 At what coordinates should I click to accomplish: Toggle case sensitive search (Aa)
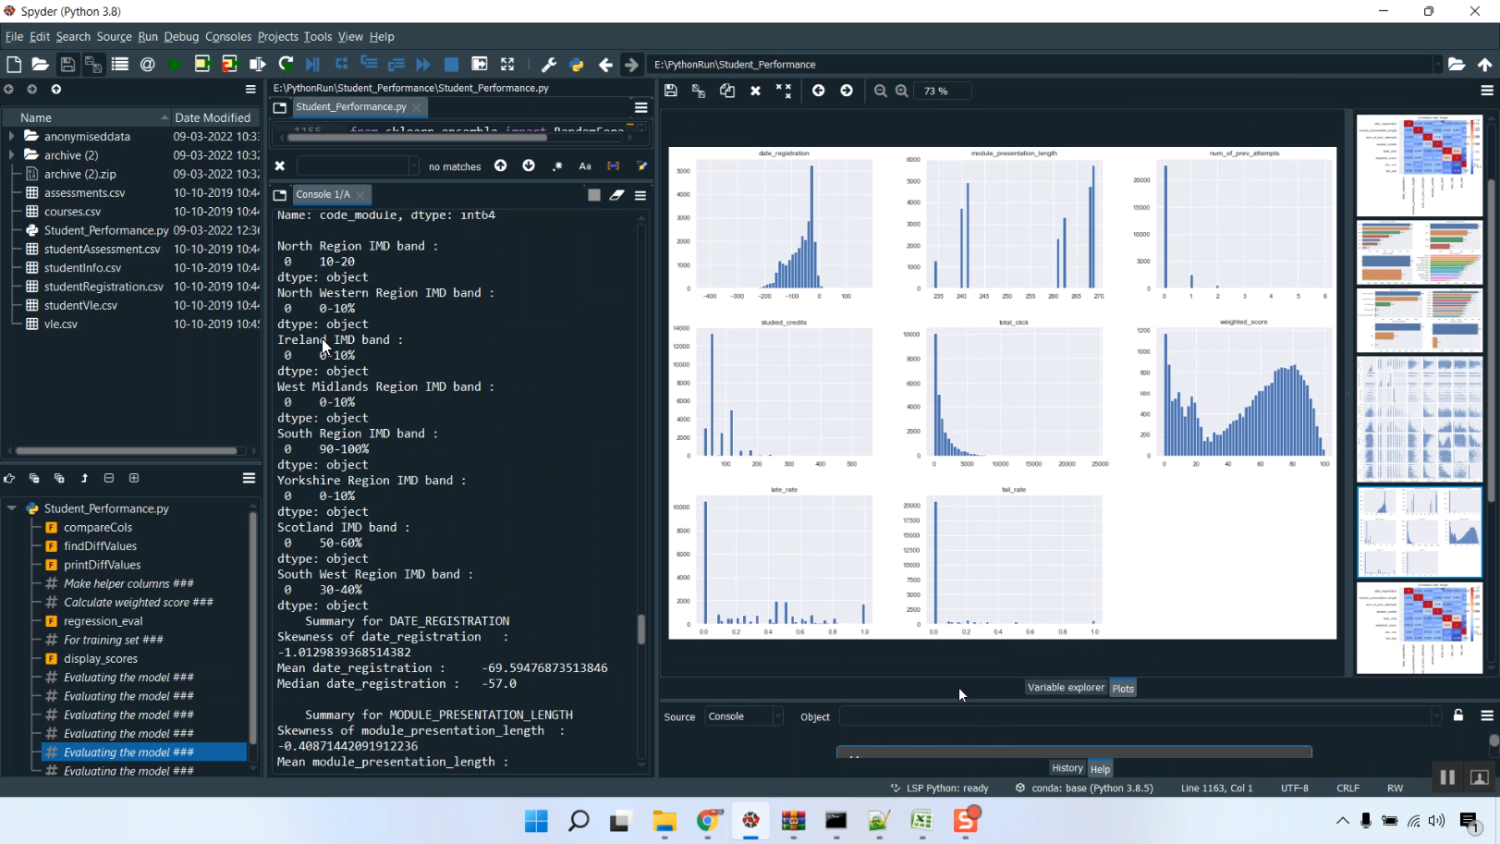[x=585, y=166]
